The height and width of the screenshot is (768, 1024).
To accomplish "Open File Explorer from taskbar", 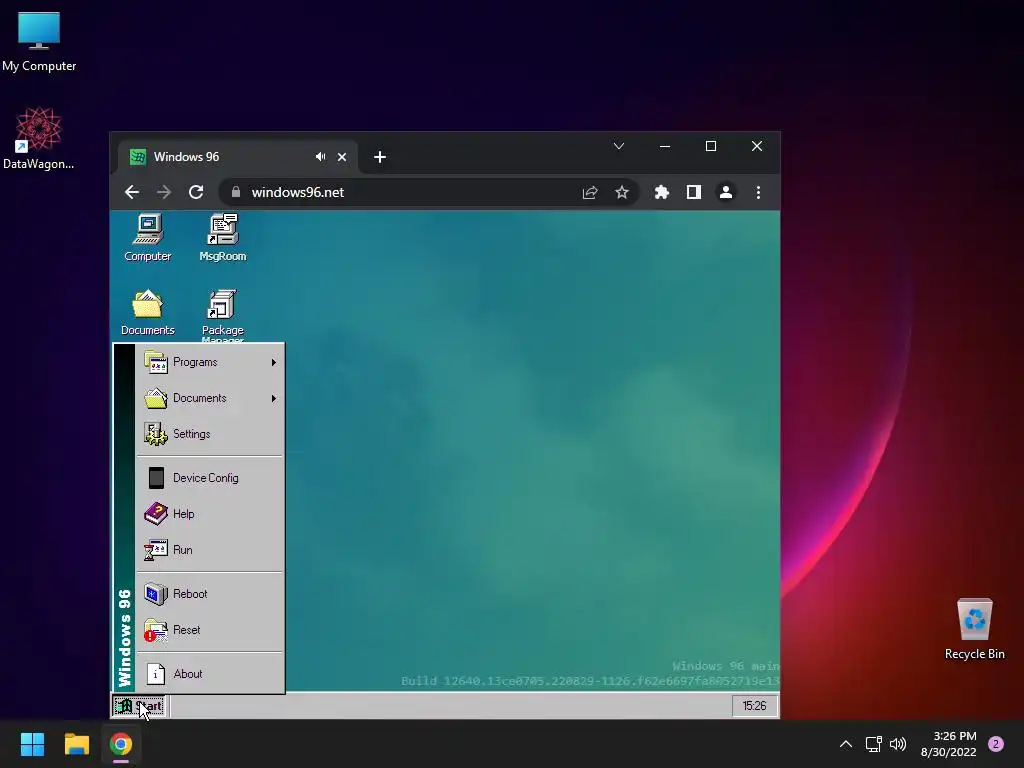I will coord(76,744).
